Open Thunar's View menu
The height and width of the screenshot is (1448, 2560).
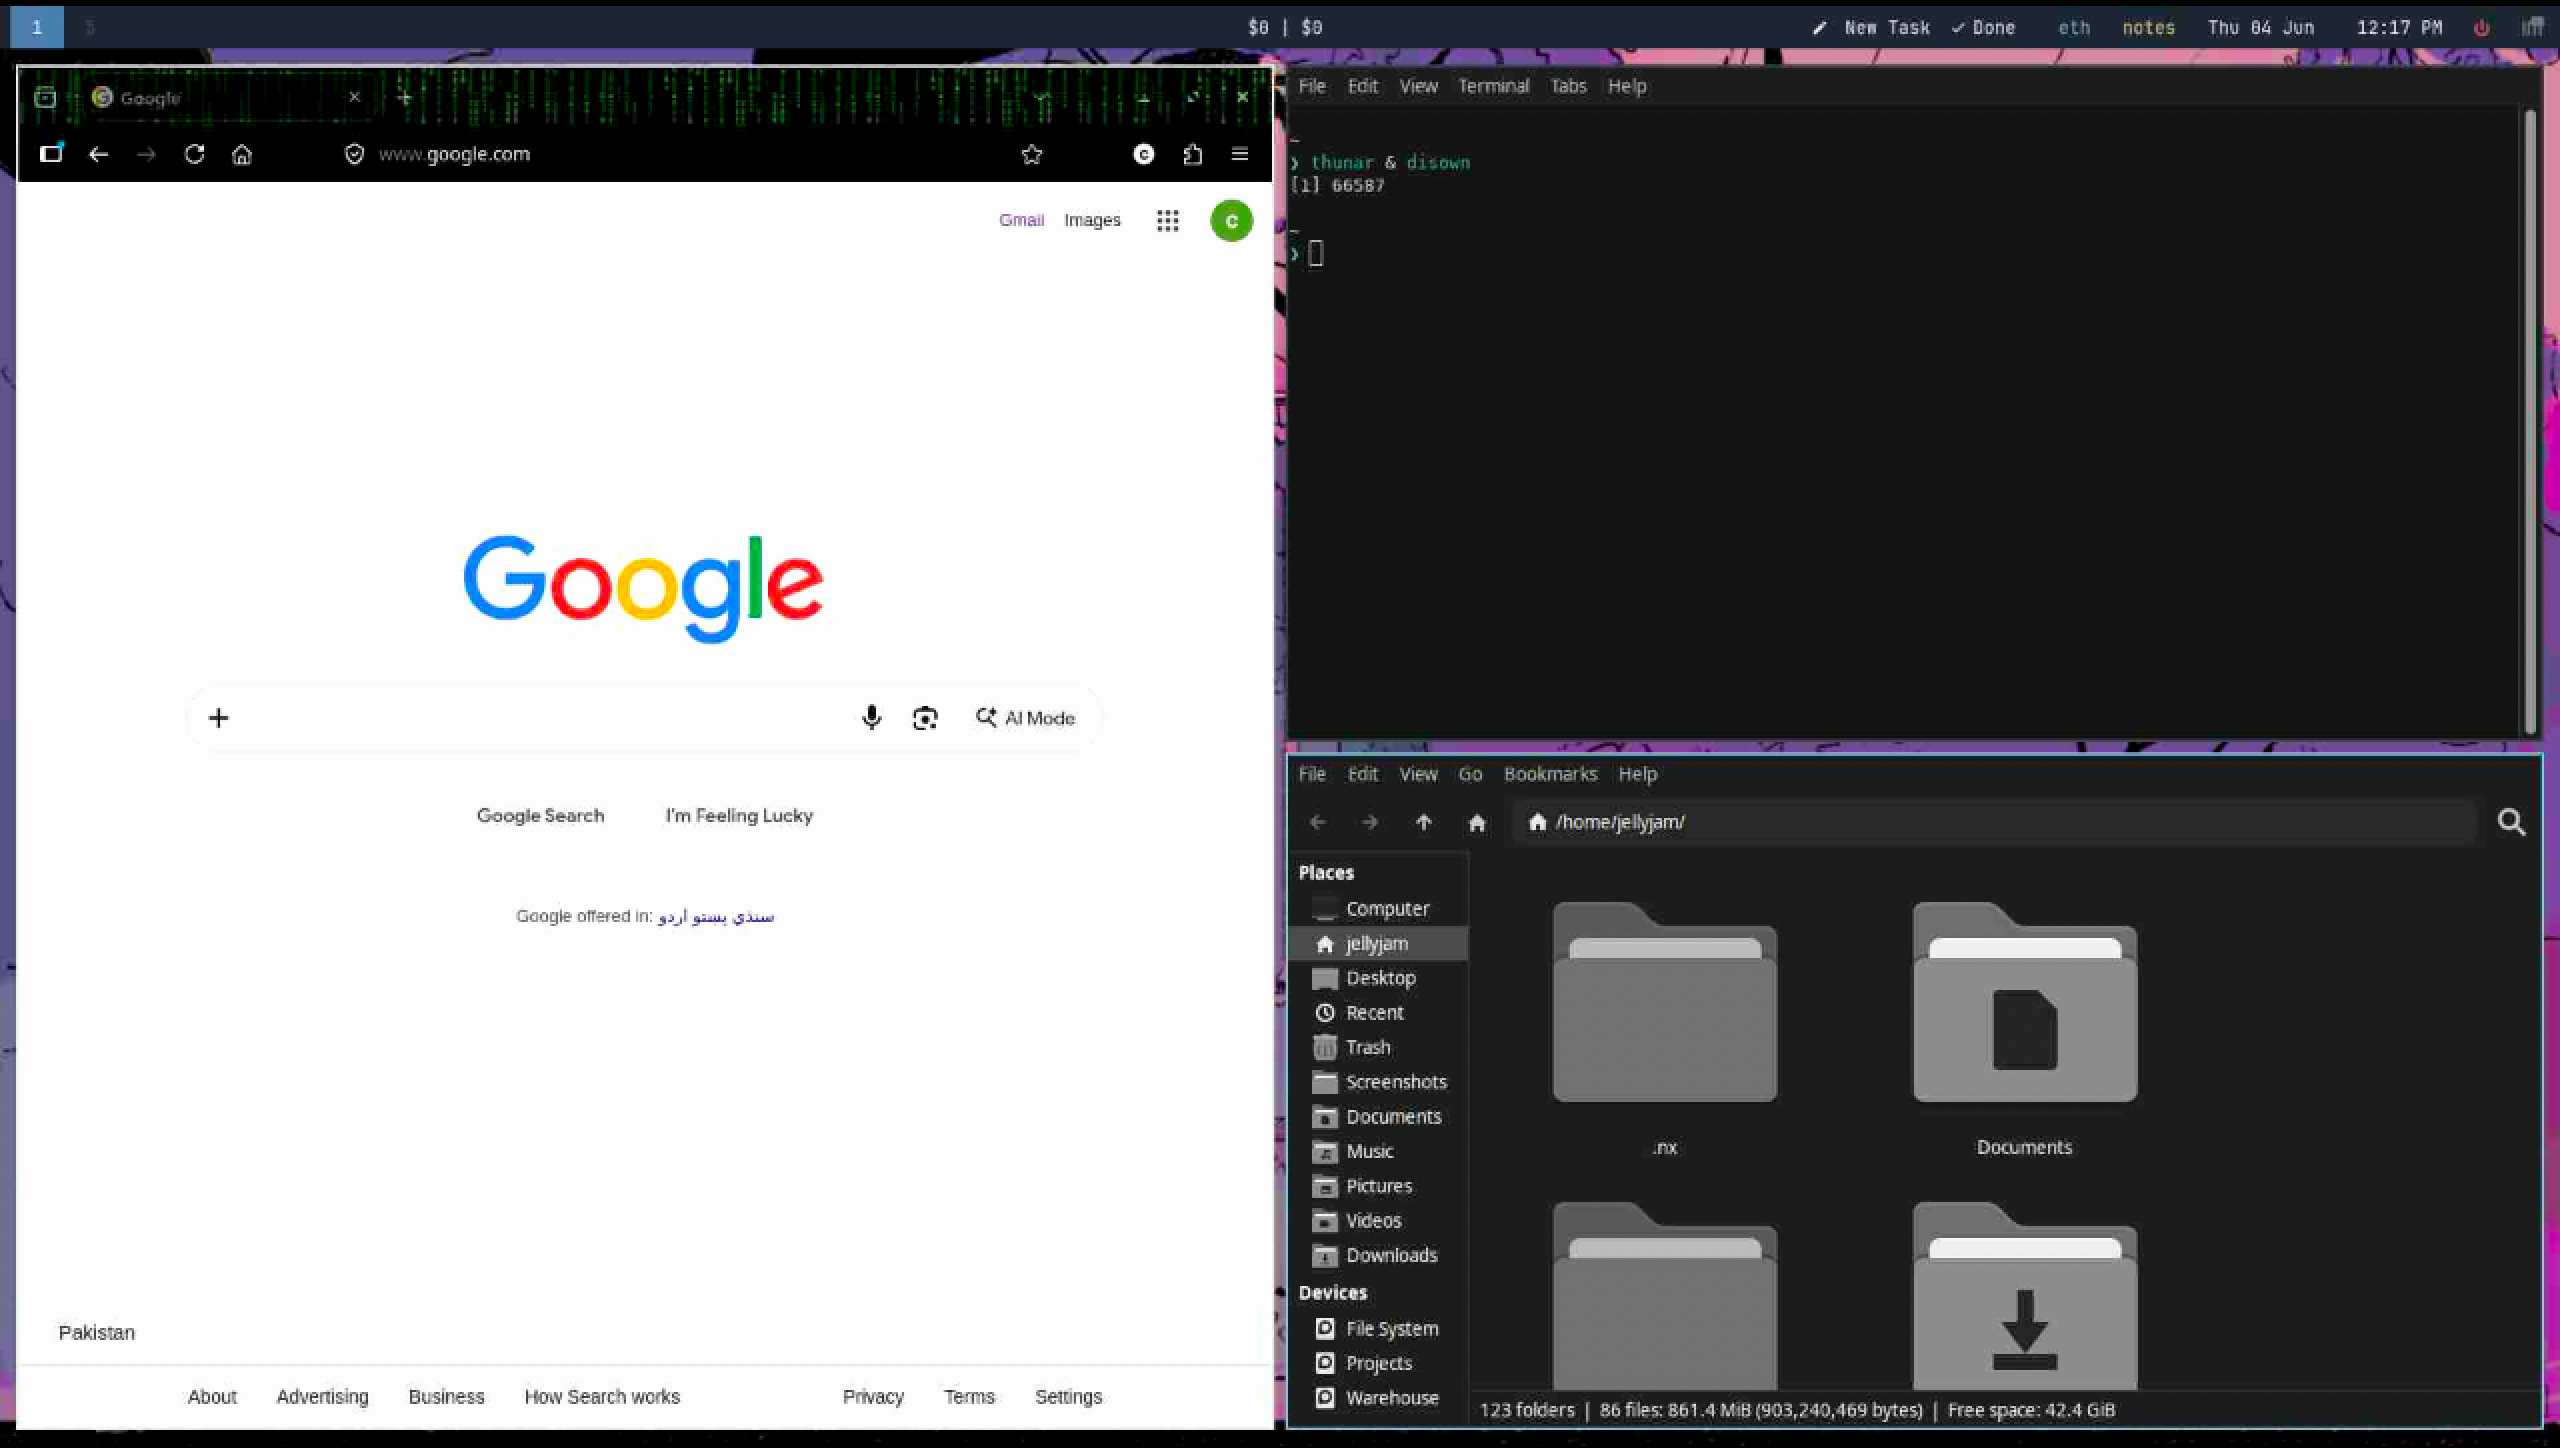(x=1418, y=774)
